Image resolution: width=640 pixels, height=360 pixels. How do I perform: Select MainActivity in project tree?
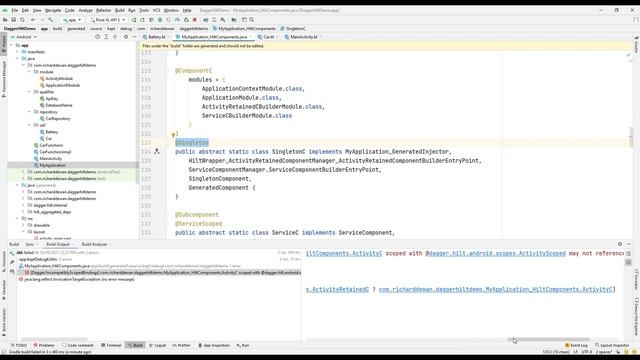(50, 158)
